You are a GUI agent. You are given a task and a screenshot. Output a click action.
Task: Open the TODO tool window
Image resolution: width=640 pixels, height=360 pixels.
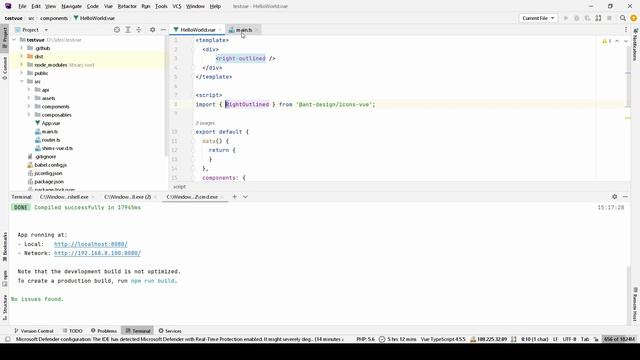pyautogui.click(x=73, y=331)
